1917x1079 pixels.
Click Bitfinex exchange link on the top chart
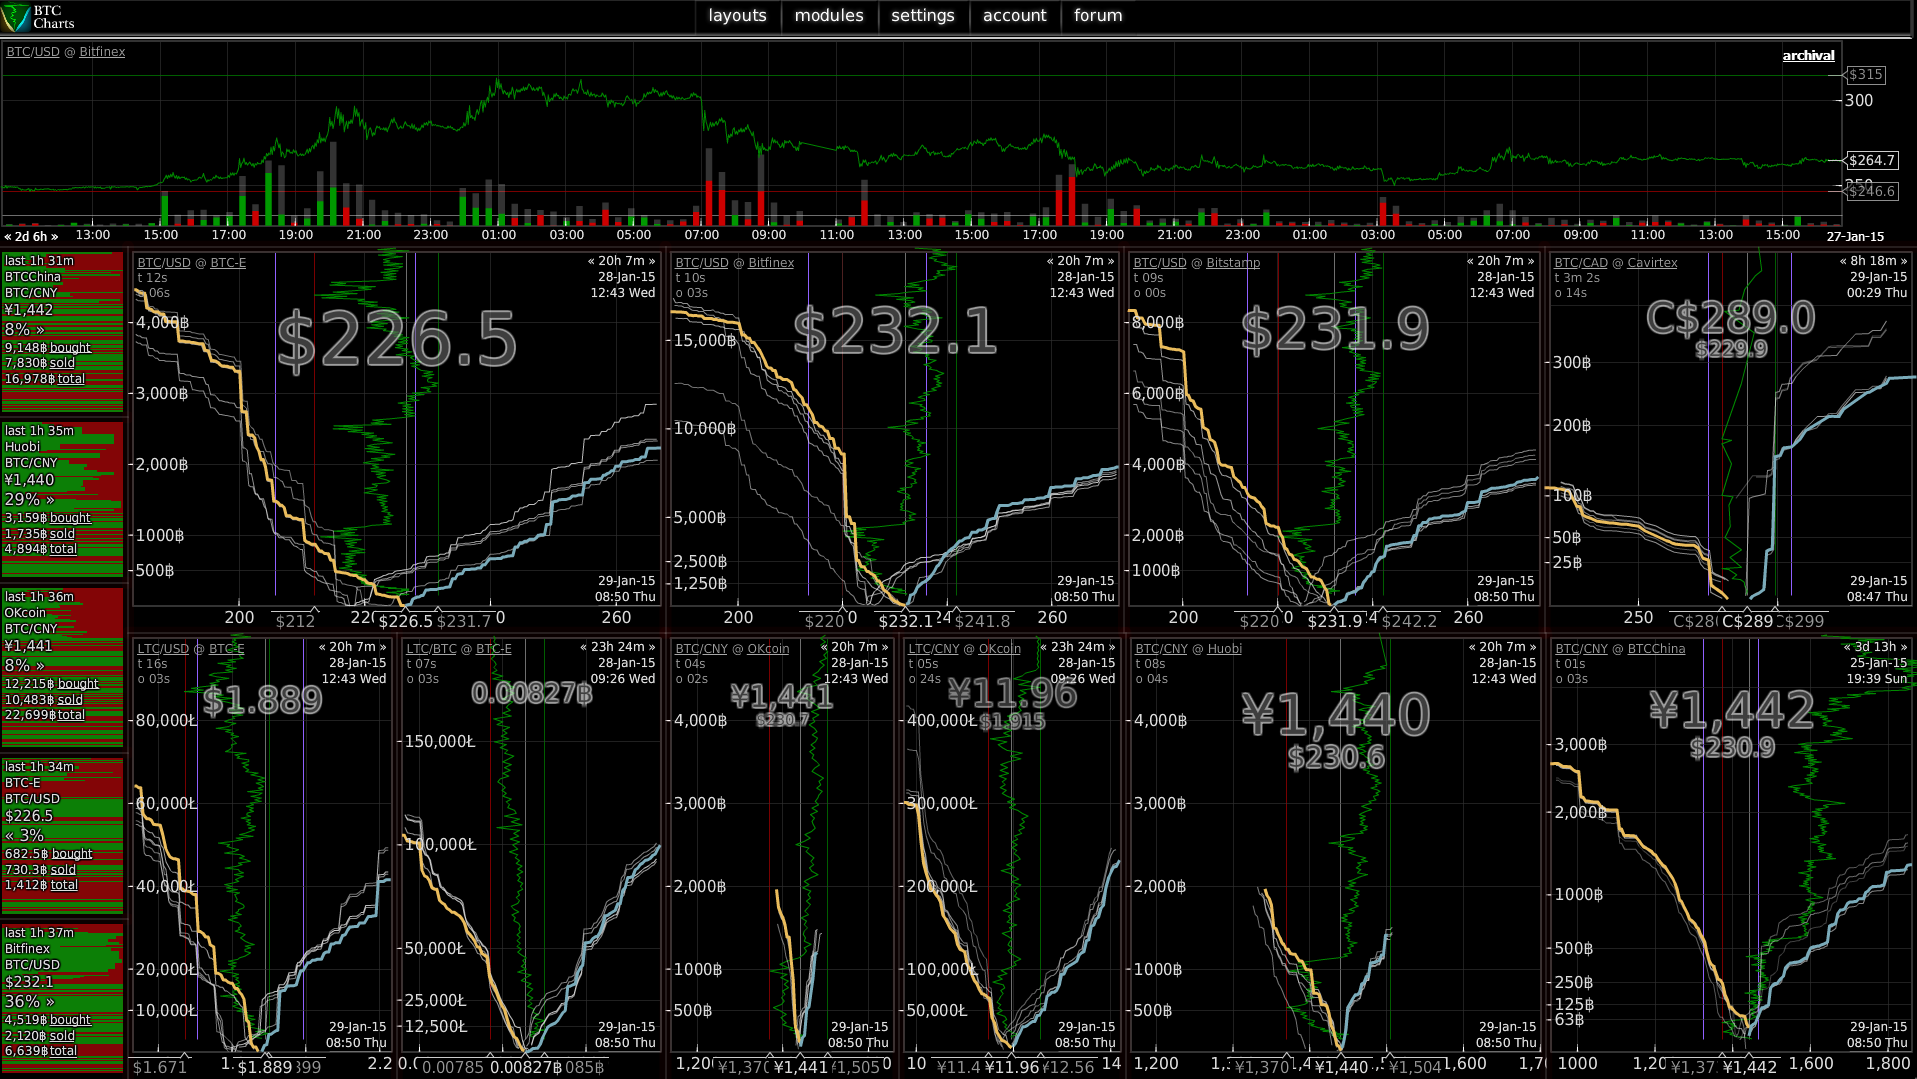(x=102, y=52)
